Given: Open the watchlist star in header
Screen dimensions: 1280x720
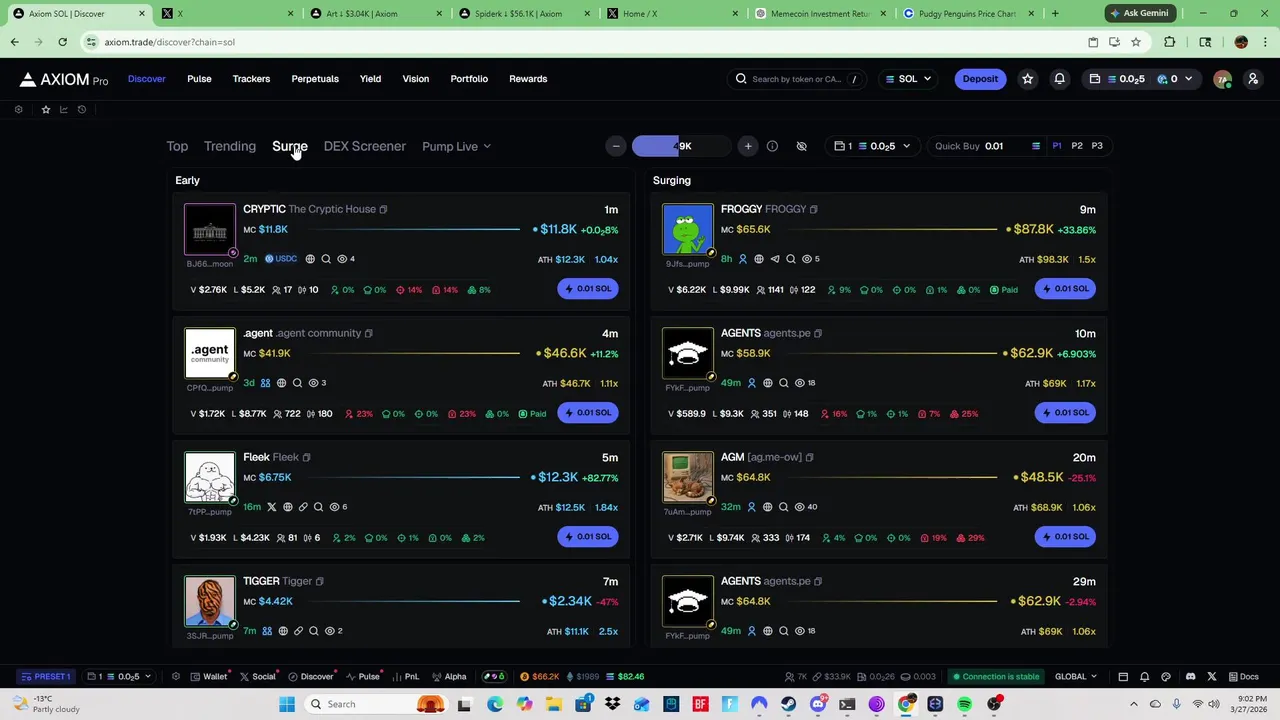Looking at the screenshot, I should [x=1027, y=79].
